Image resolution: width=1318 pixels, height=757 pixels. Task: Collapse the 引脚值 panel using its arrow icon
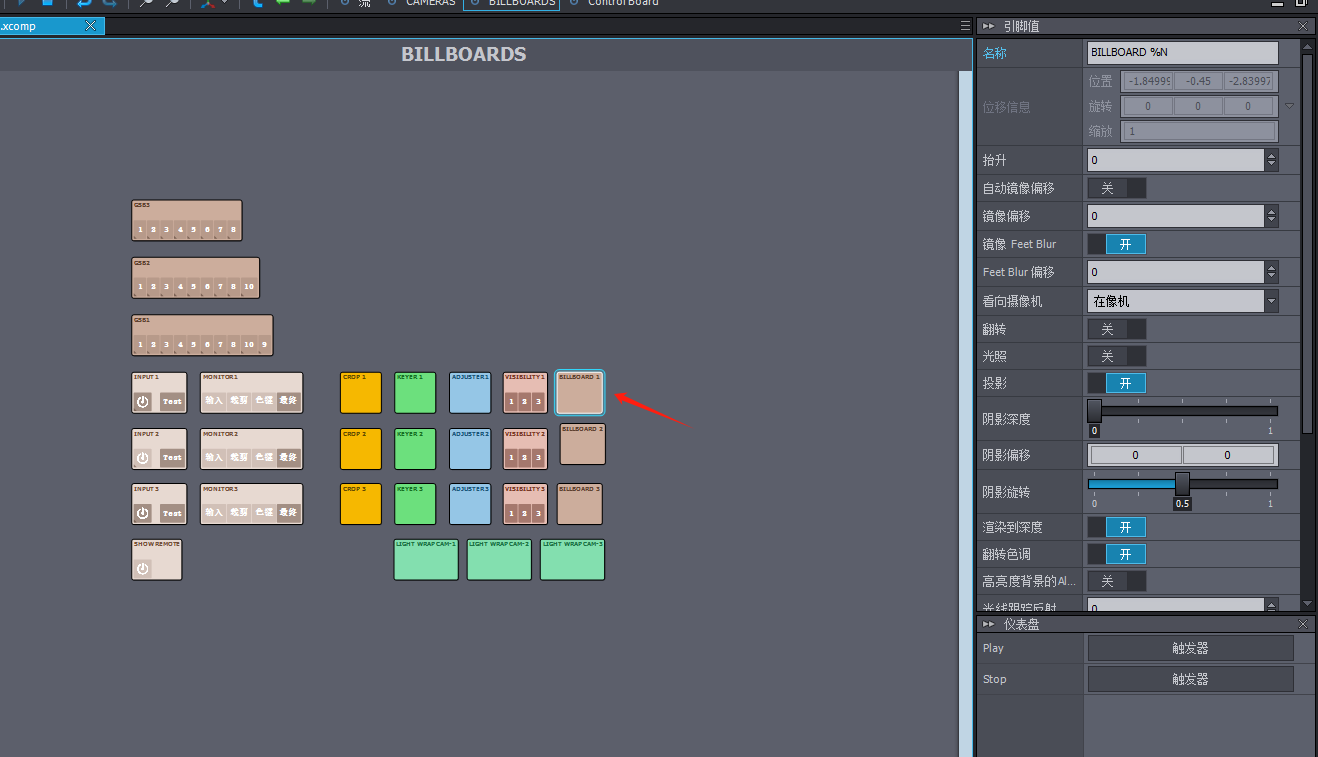[x=989, y=26]
